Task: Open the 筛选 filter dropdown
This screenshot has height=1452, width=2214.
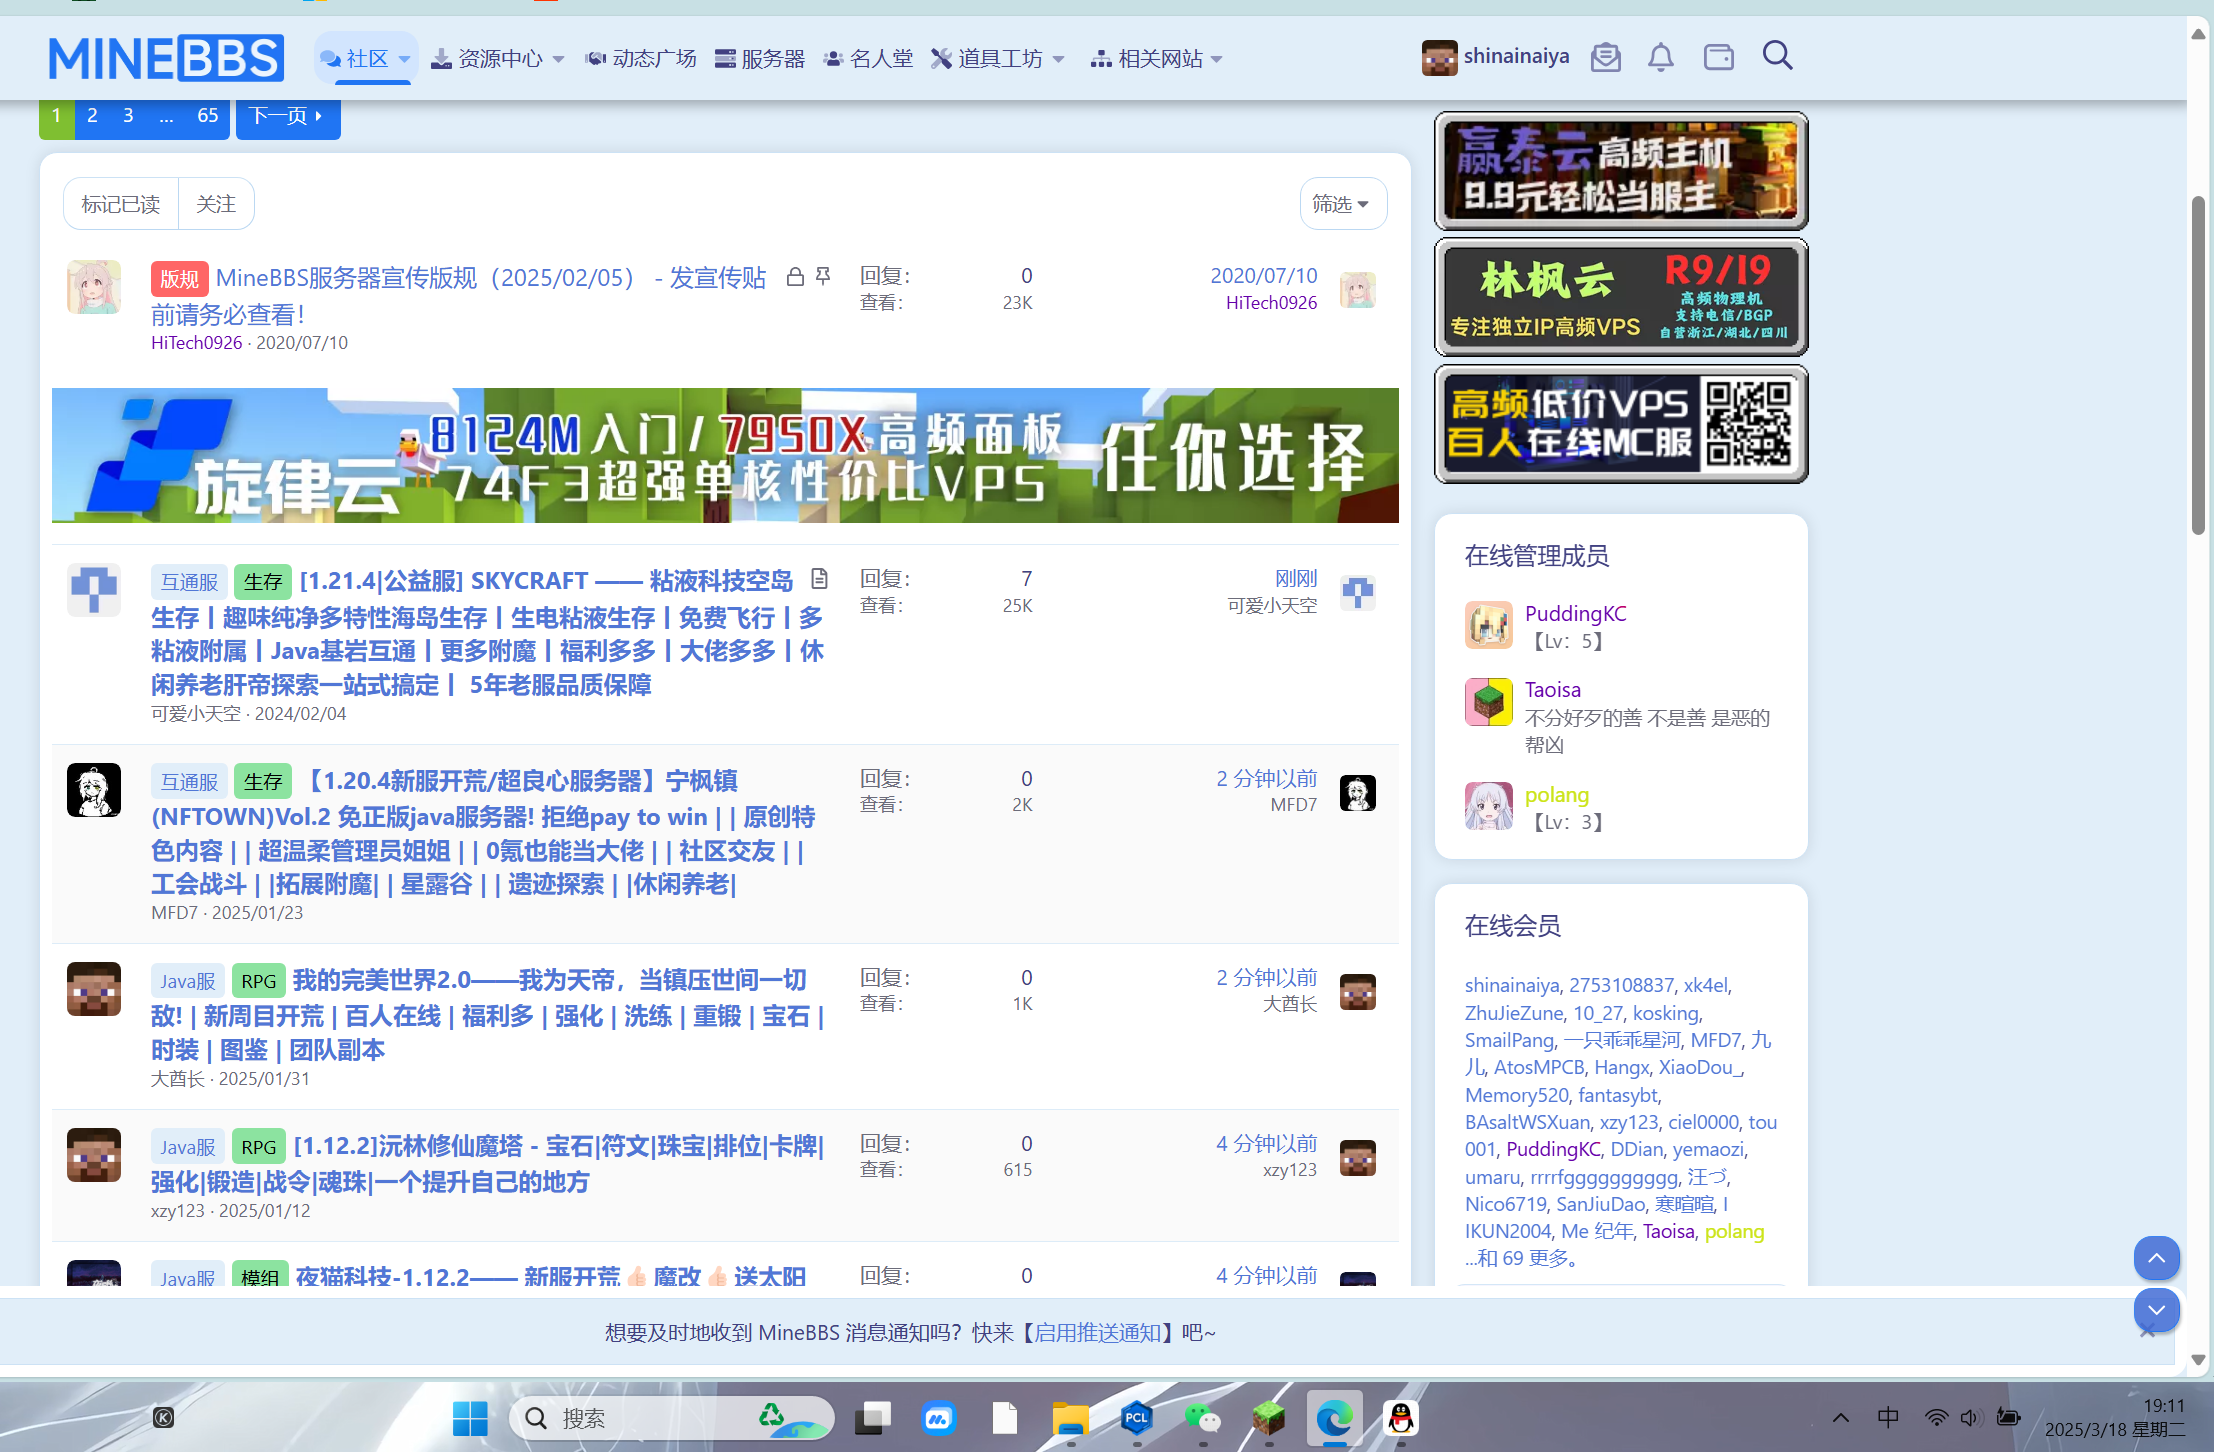Action: [1342, 204]
